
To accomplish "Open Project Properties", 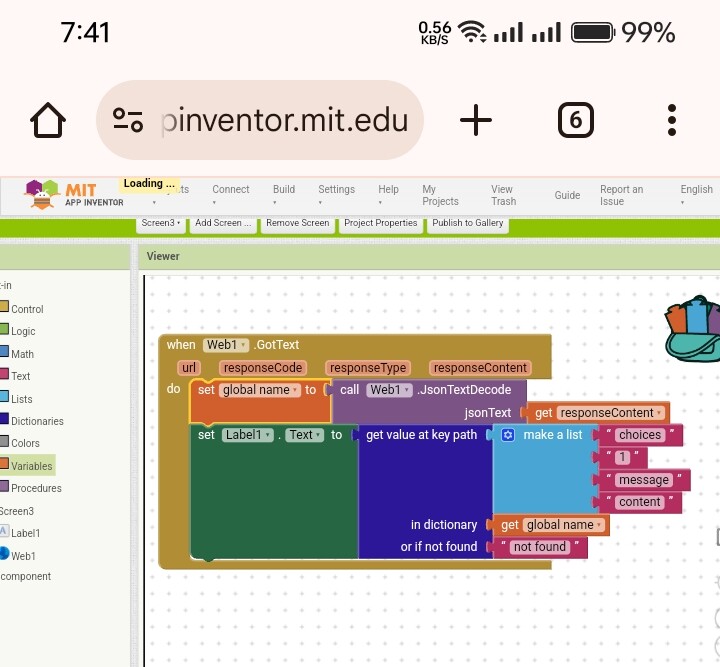I will coord(381,224).
